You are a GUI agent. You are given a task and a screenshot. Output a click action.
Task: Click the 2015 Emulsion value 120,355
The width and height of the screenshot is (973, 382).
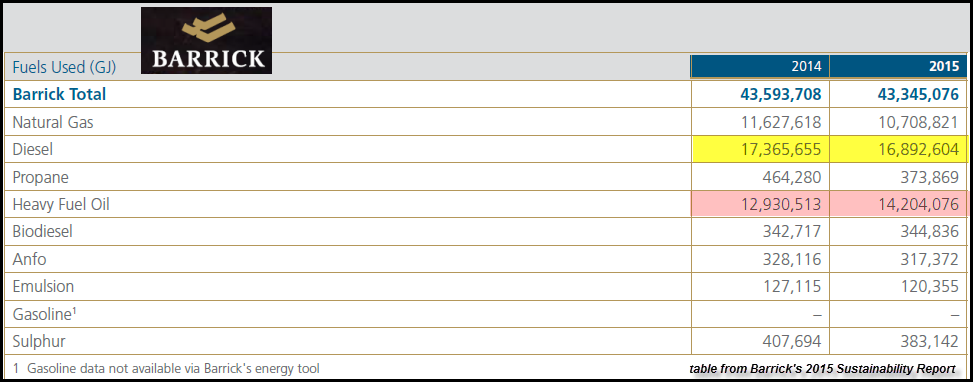(929, 286)
